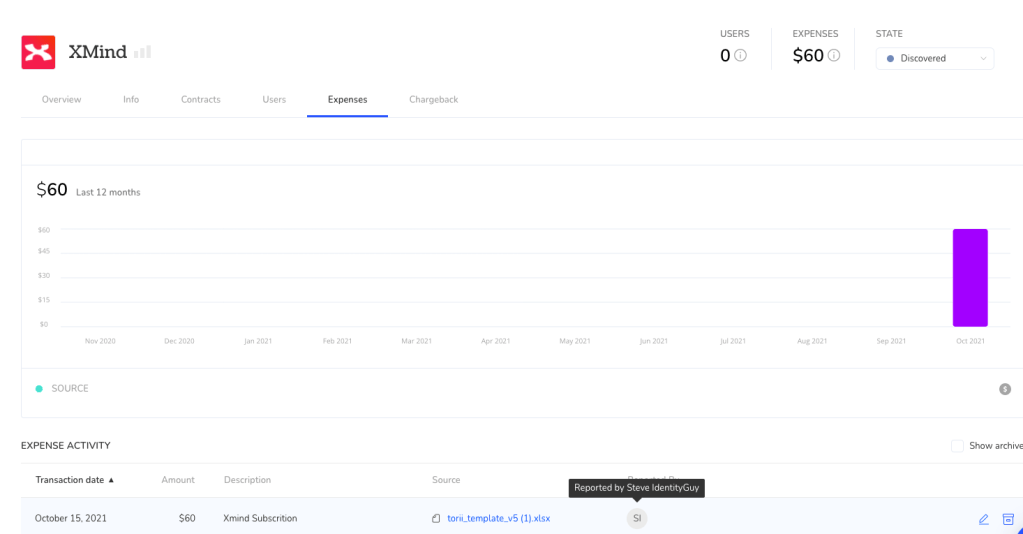Click the info icon next to Expenses total
1023x534 pixels.
(834, 56)
